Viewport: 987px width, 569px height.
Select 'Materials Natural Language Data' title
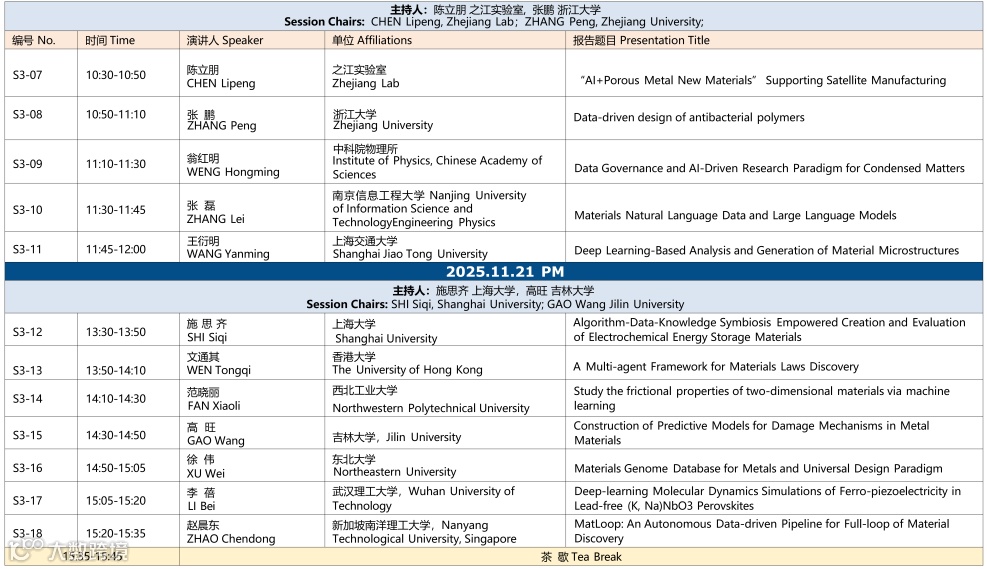click(735, 216)
